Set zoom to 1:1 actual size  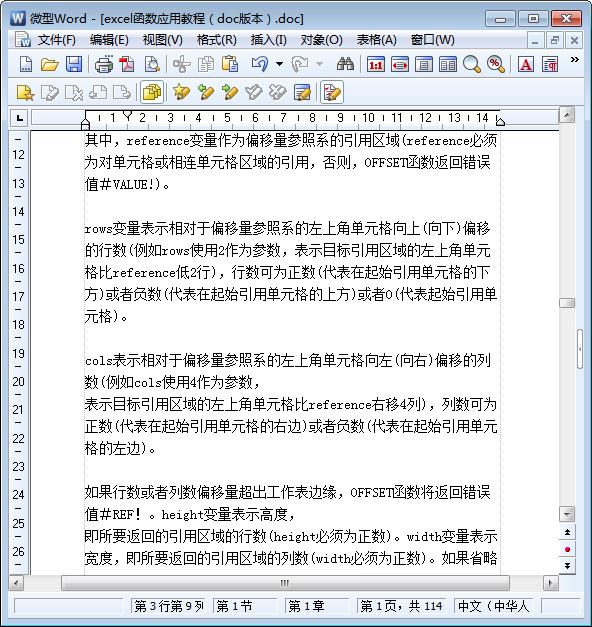pos(376,64)
